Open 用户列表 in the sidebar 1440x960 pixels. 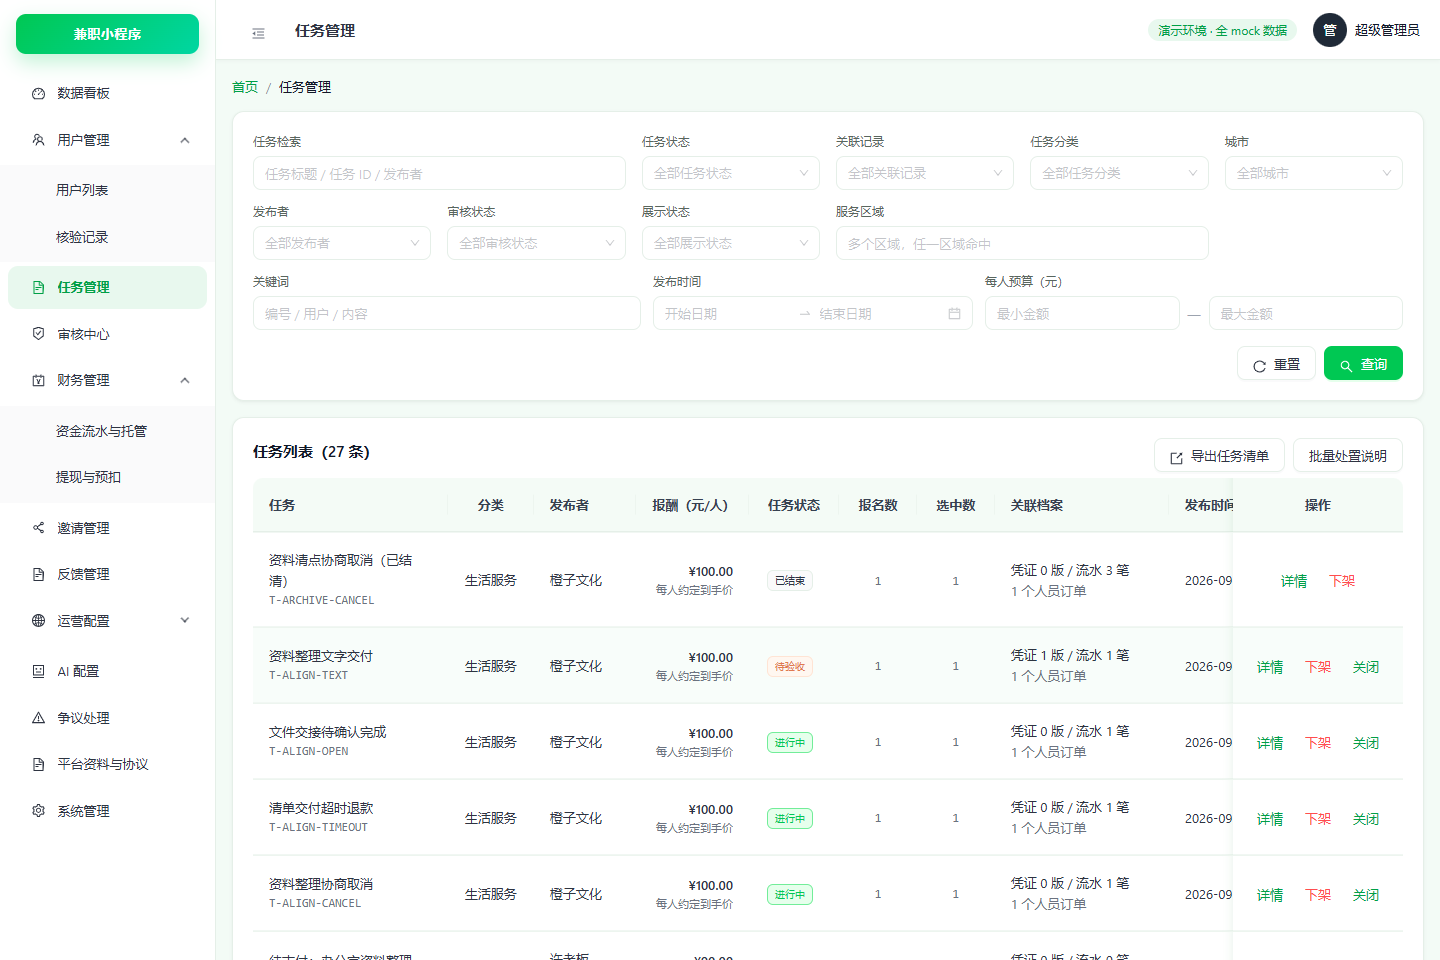coord(107,190)
